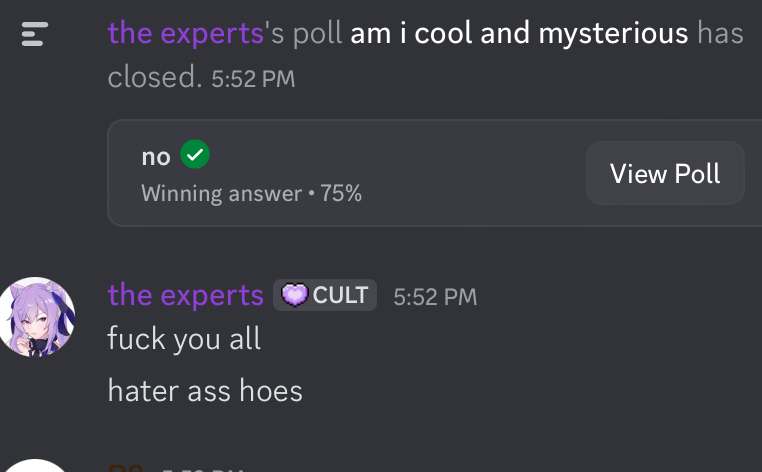Open the "am i cool and mysterious" poll title
Image resolution: width=762 pixels, height=472 pixels.
coord(519,33)
